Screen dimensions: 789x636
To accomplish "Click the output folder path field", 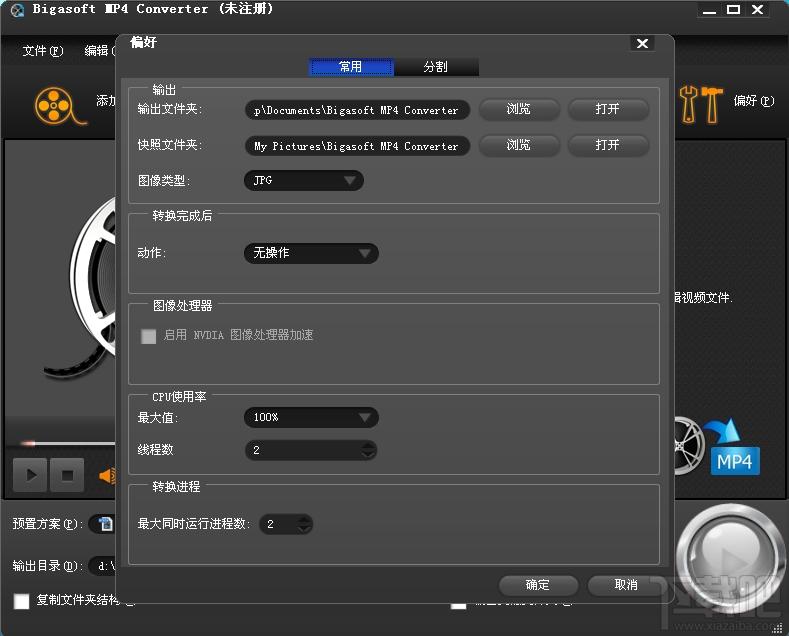I will [x=357, y=110].
